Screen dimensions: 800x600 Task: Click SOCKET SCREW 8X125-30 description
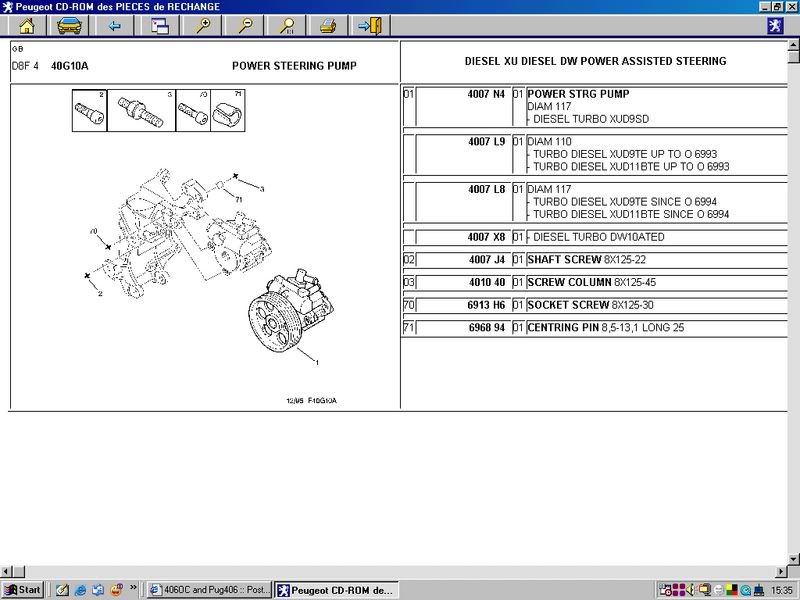(x=590, y=305)
